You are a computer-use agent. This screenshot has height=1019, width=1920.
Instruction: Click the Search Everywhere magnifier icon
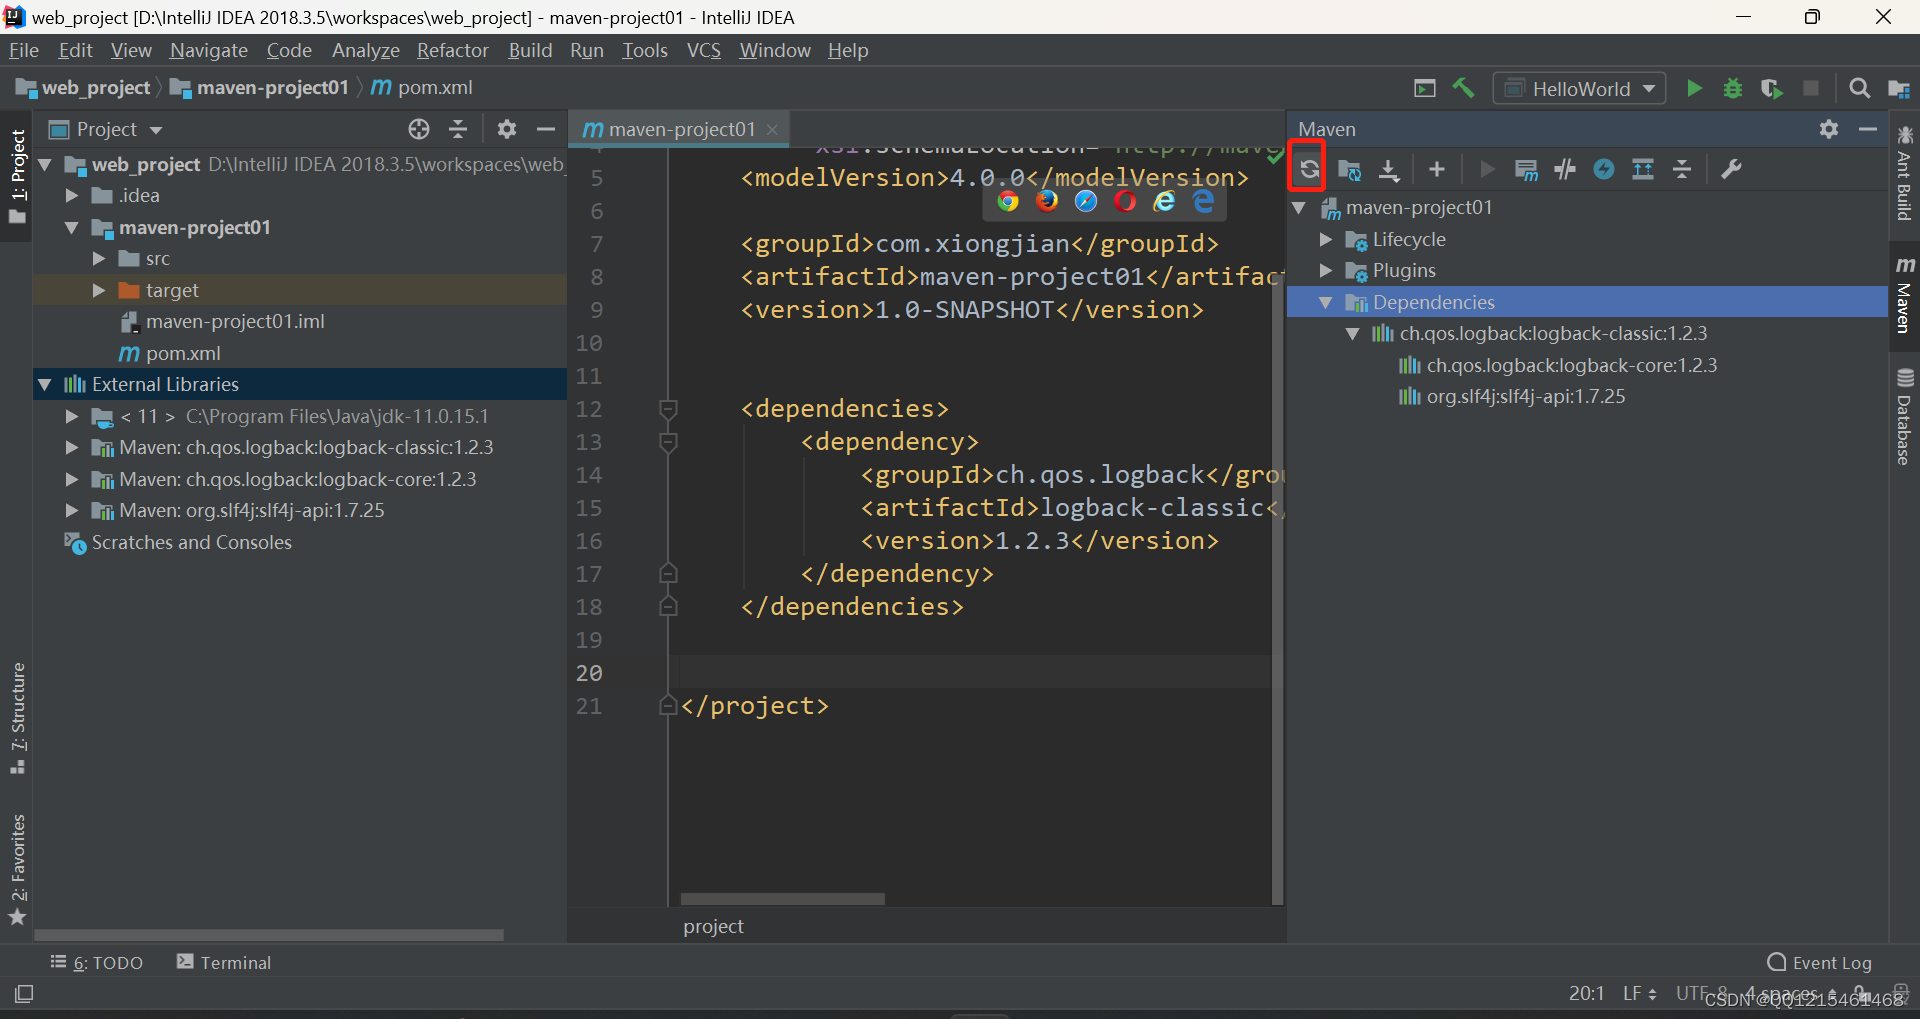tap(1860, 89)
